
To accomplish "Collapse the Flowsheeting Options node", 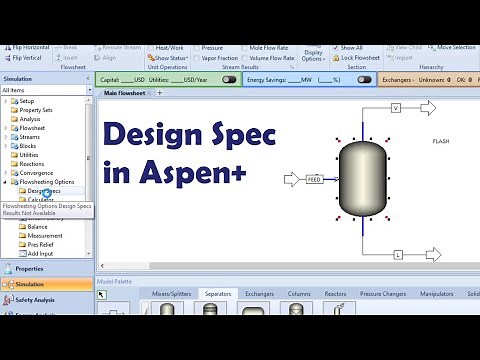I will point(5,182).
